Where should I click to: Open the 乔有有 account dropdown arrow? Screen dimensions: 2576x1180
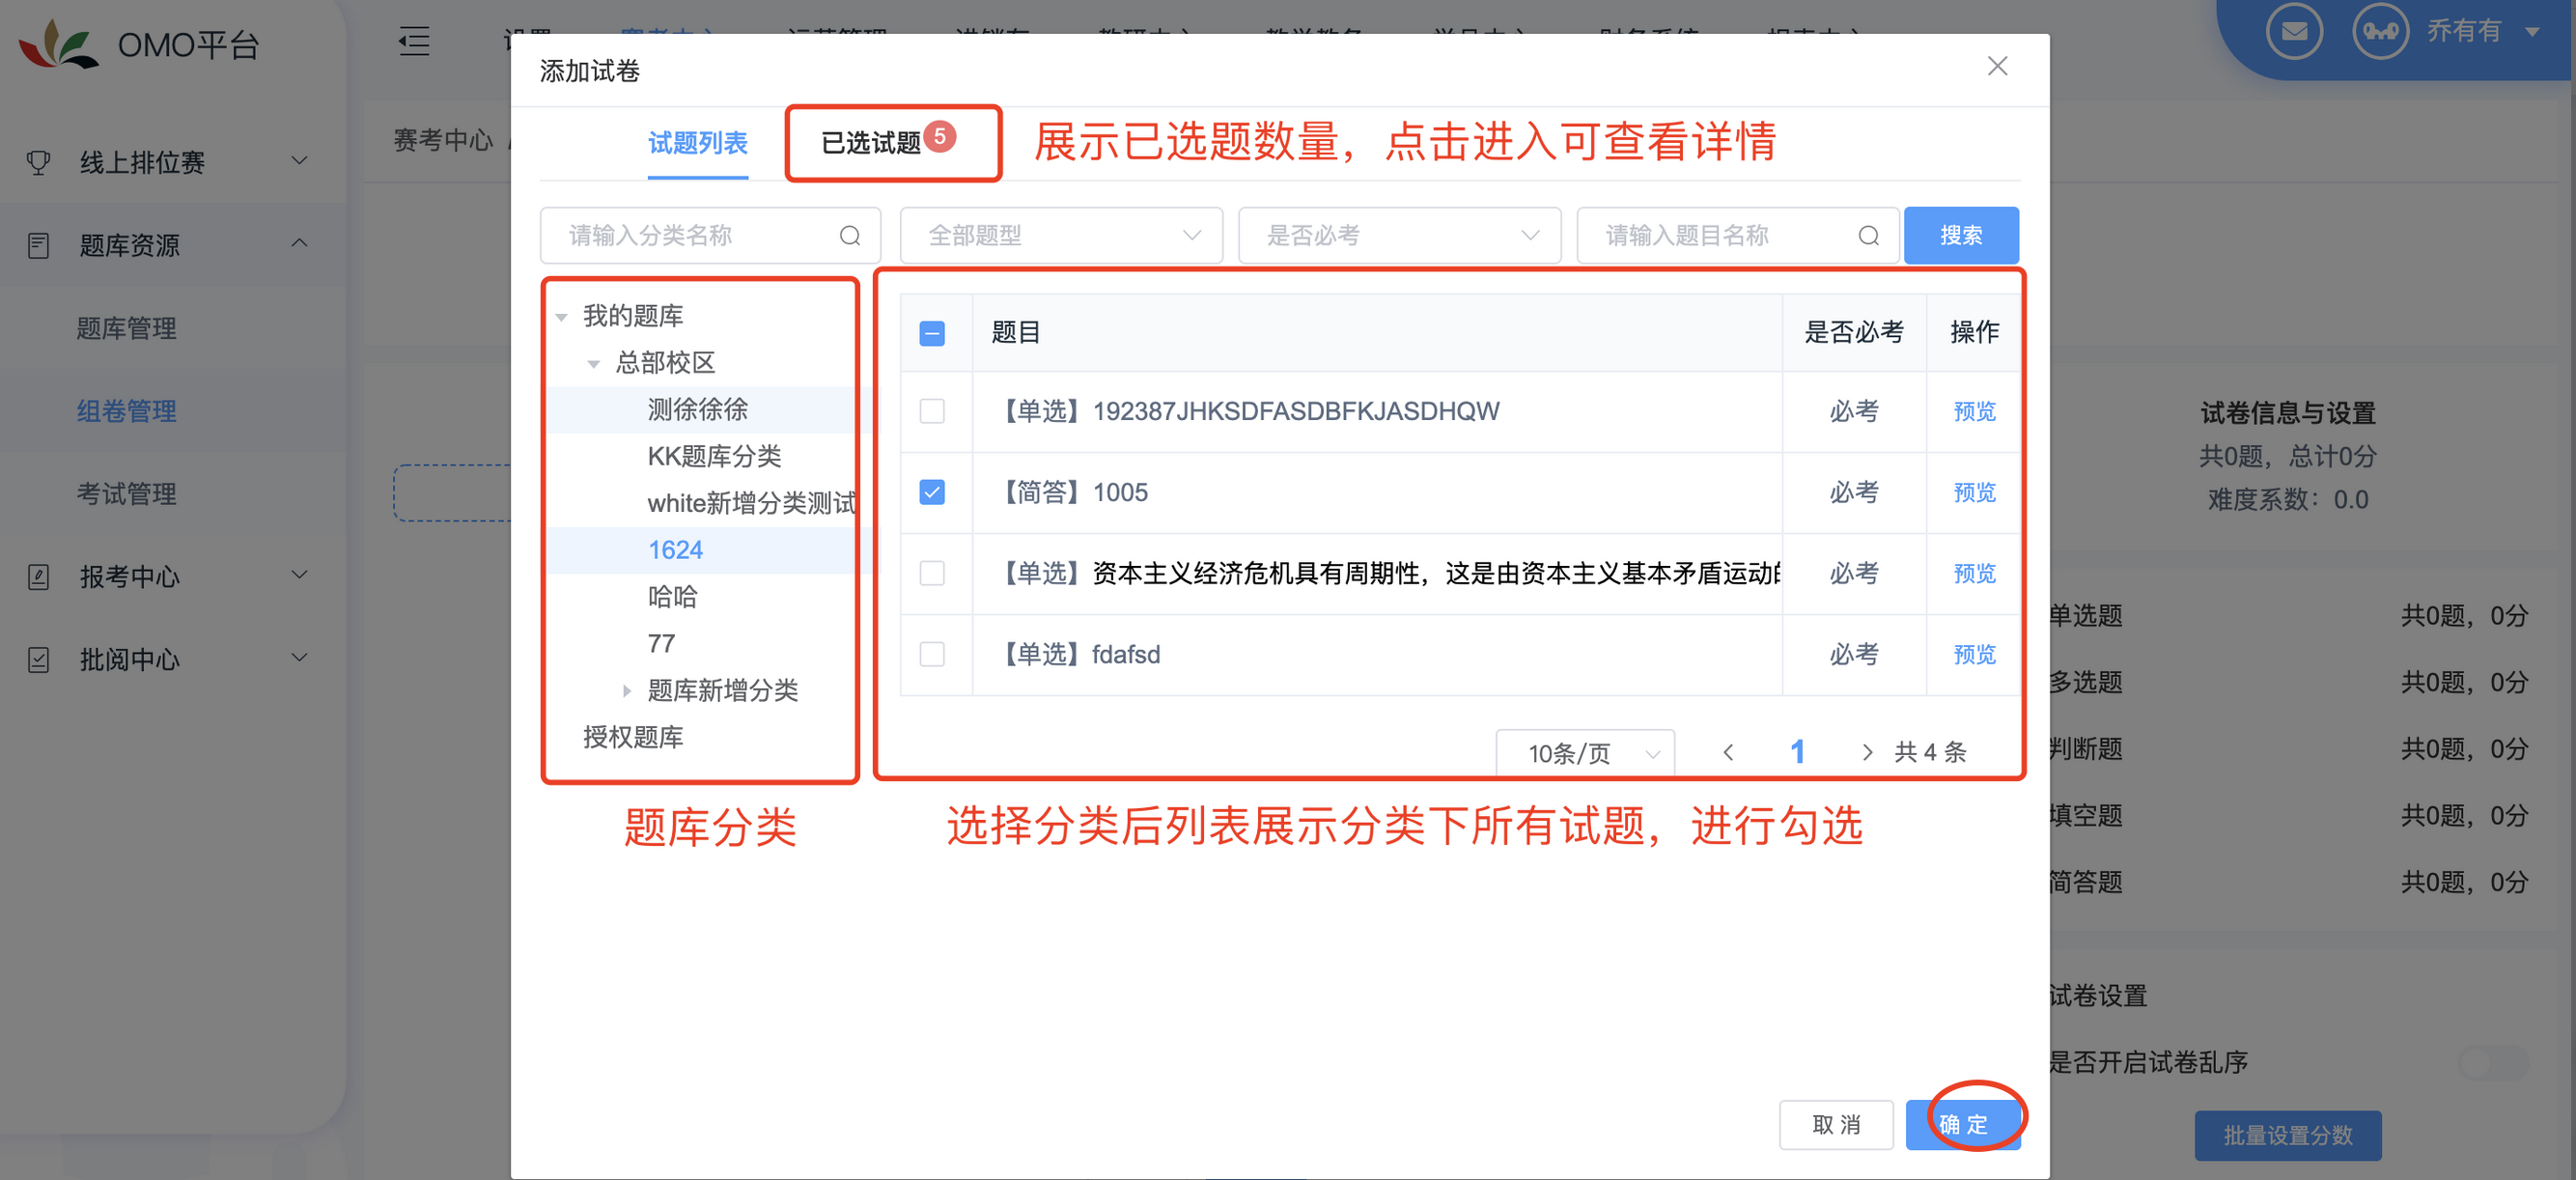pos(2533,31)
